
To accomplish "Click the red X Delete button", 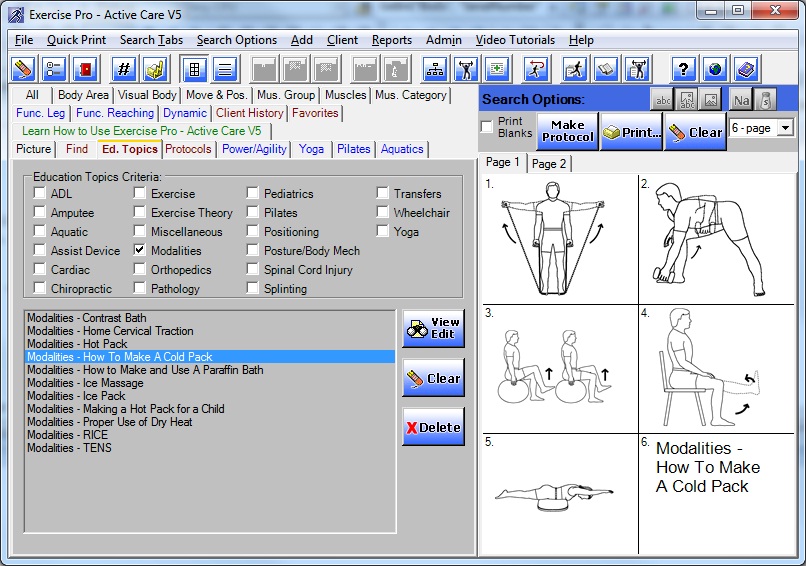I will [x=433, y=427].
